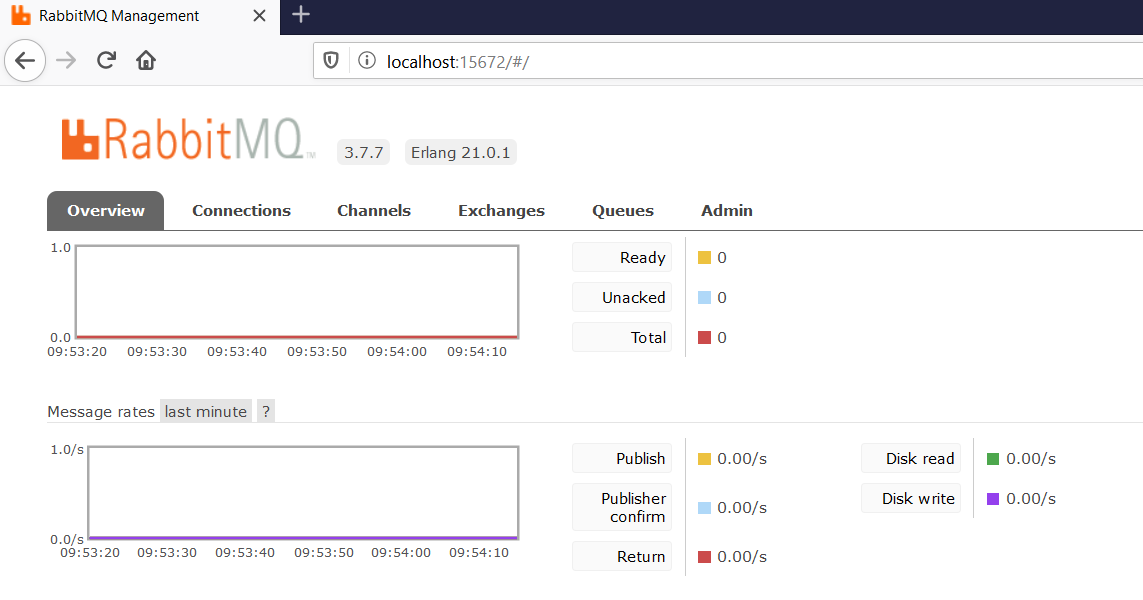
Task: Show site information icon in address bar
Action: click(x=366, y=61)
